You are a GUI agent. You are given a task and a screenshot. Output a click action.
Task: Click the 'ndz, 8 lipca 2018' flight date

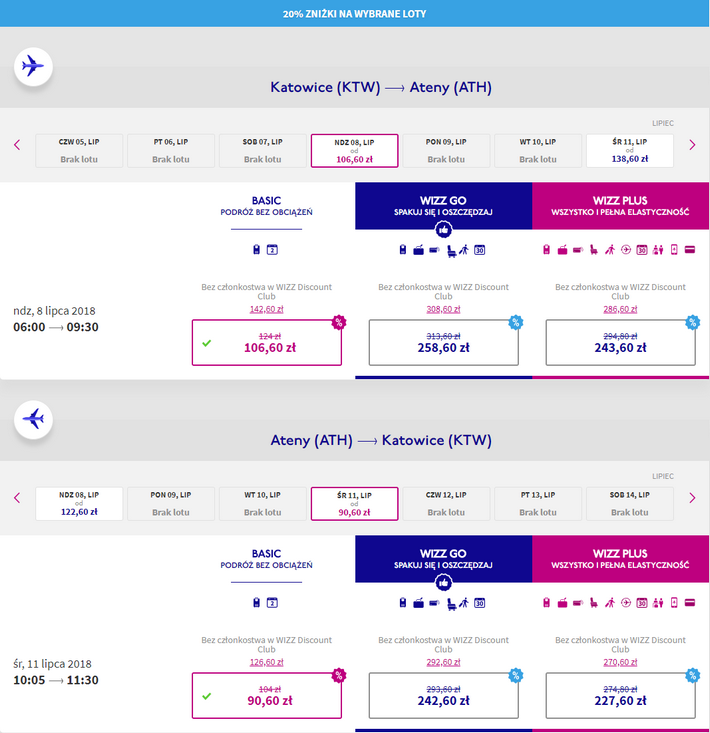click(54, 311)
